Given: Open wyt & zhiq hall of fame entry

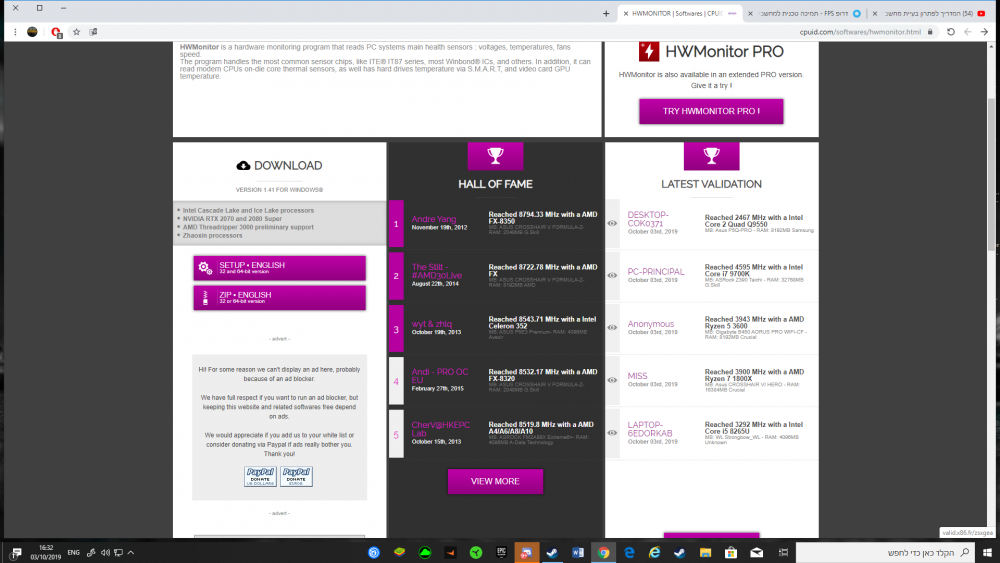Looking at the screenshot, I should click(x=432, y=324).
